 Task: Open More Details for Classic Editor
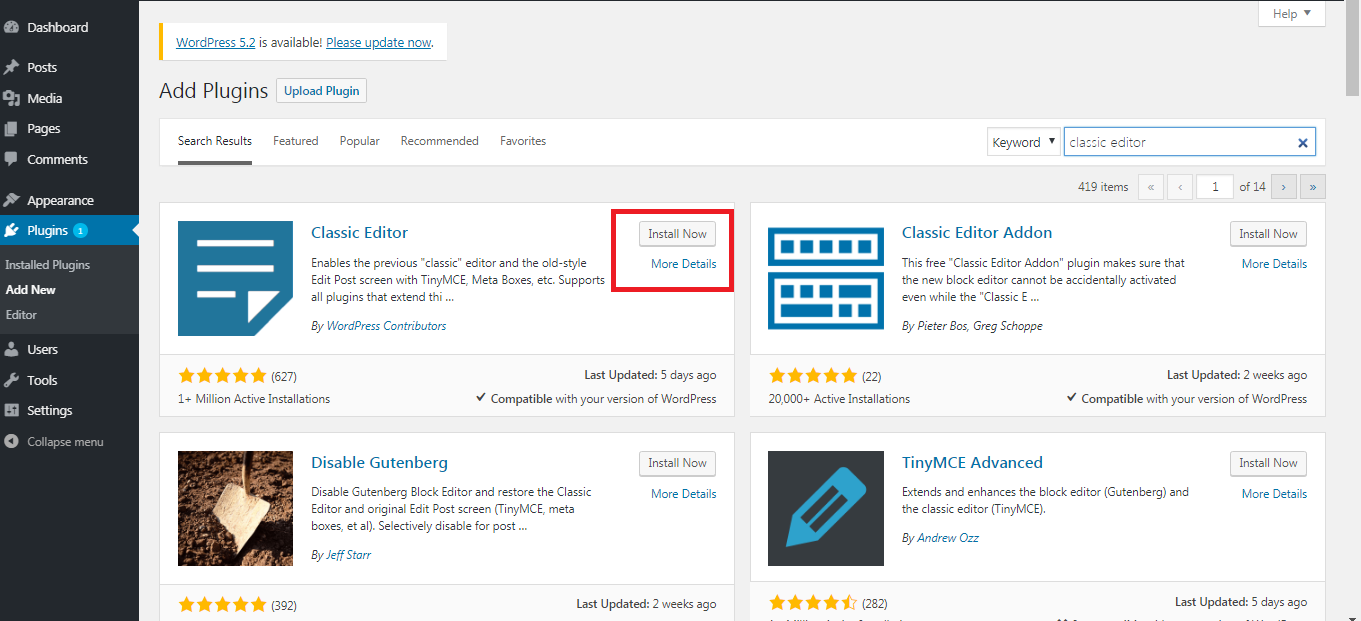pos(684,264)
